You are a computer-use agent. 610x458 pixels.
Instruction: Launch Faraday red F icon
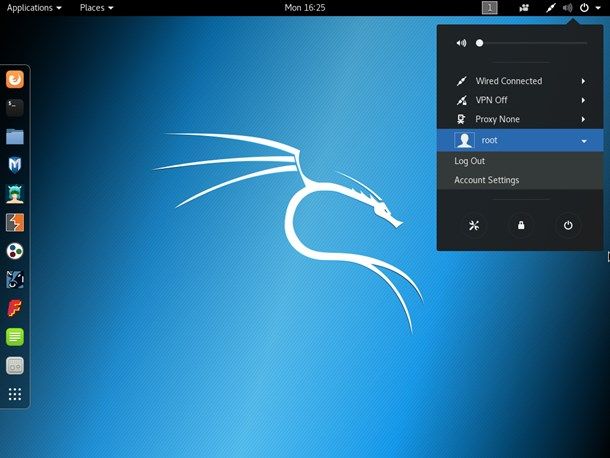[15, 308]
